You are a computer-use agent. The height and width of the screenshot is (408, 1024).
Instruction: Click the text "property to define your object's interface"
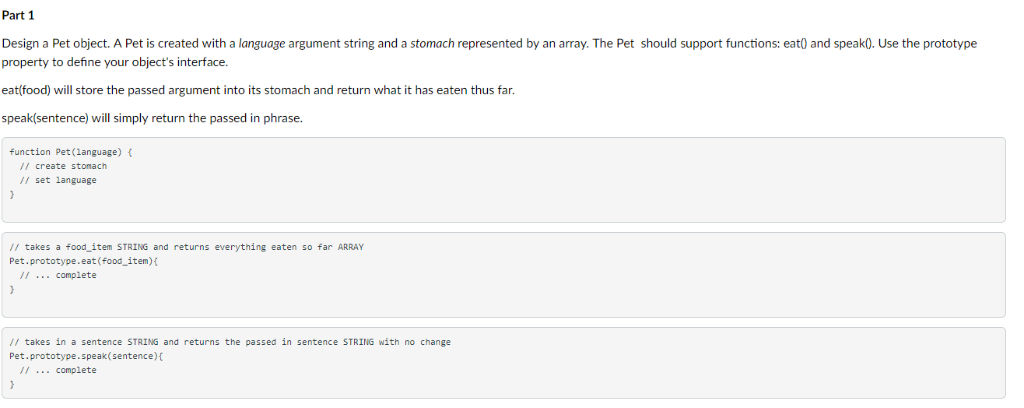click(x=115, y=63)
